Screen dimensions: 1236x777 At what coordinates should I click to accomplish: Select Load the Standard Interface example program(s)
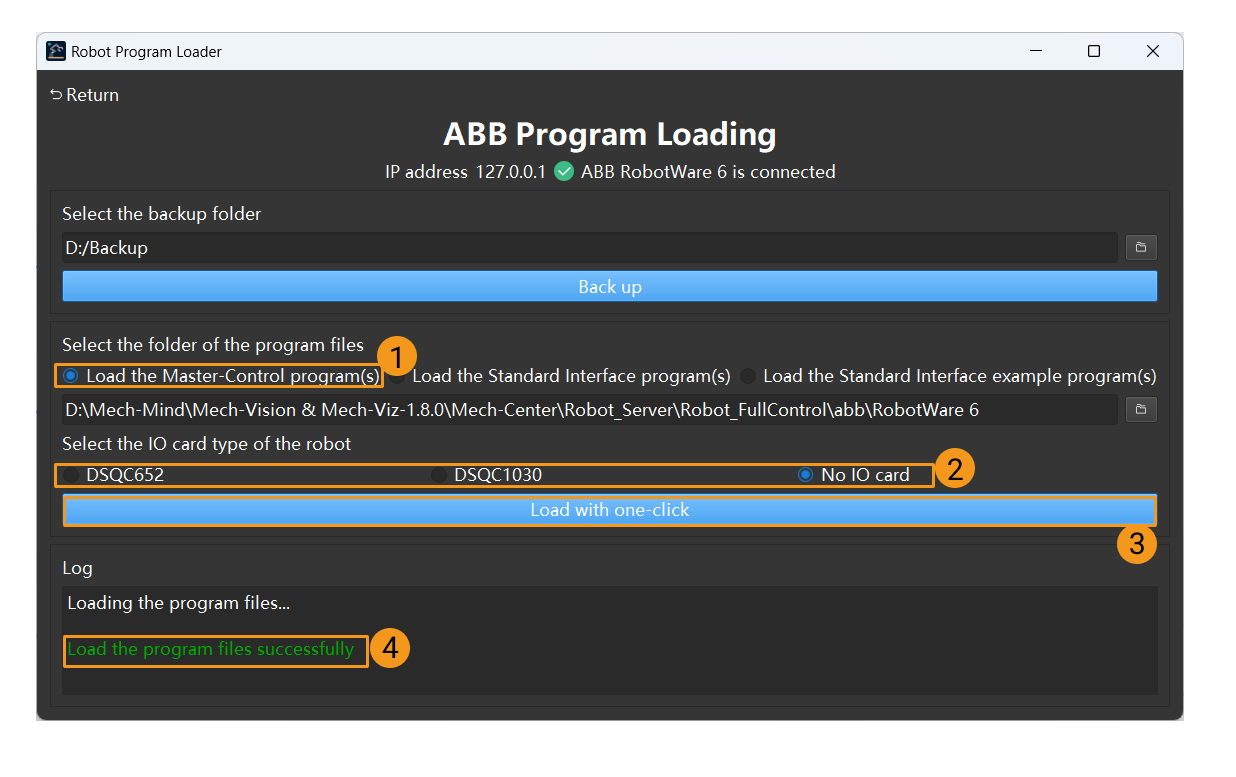coord(747,376)
